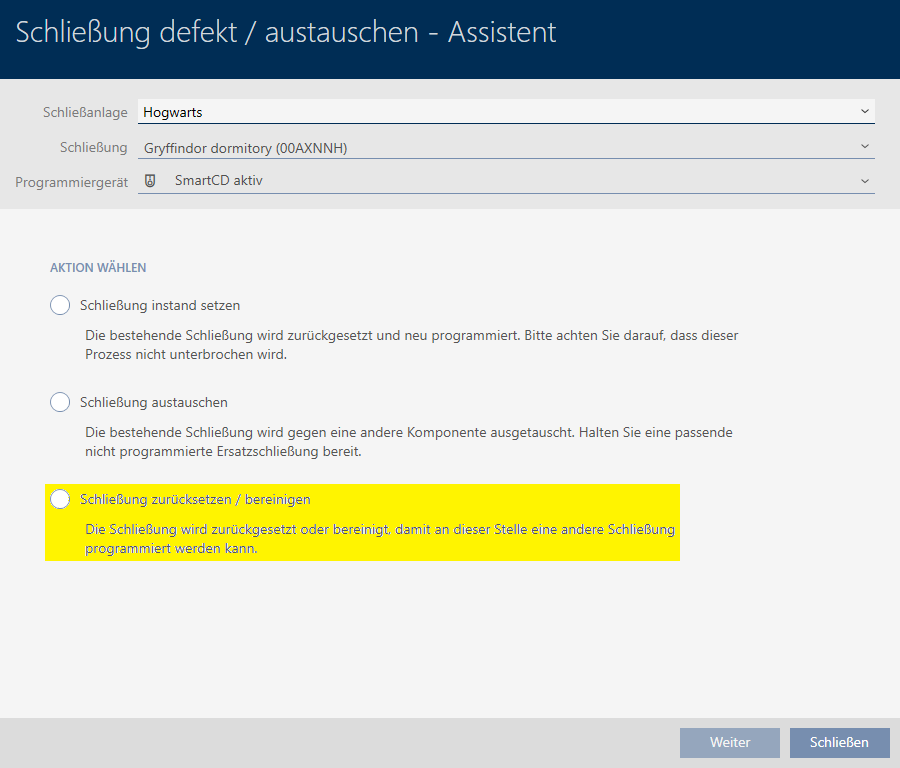
Task: Click the 'Schließung defekt / austauschen - Assistent' title
Action: coord(286,32)
